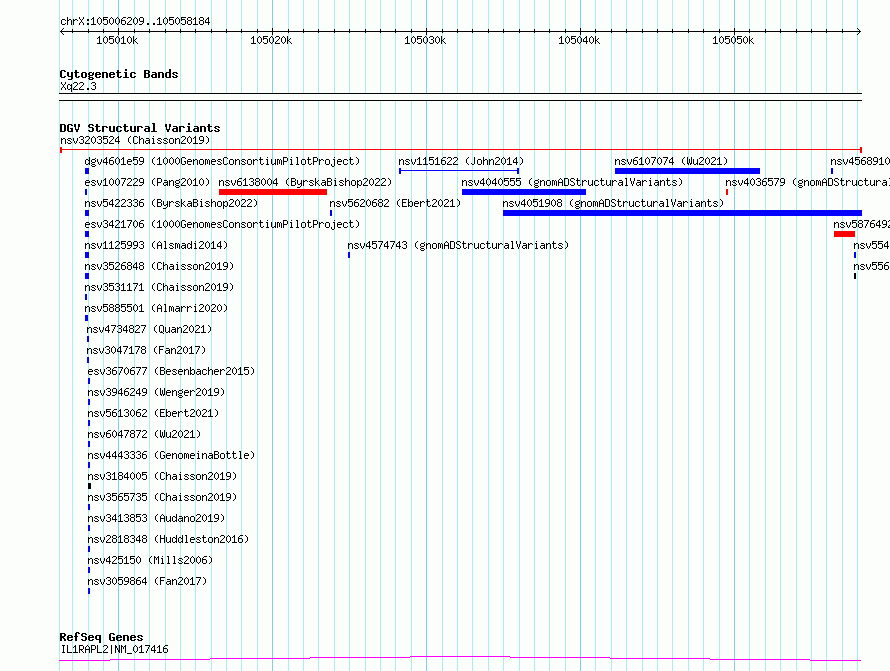
Task: Click the nsv5885501 (Almarri2020) label
Action: click(x=156, y=308)
